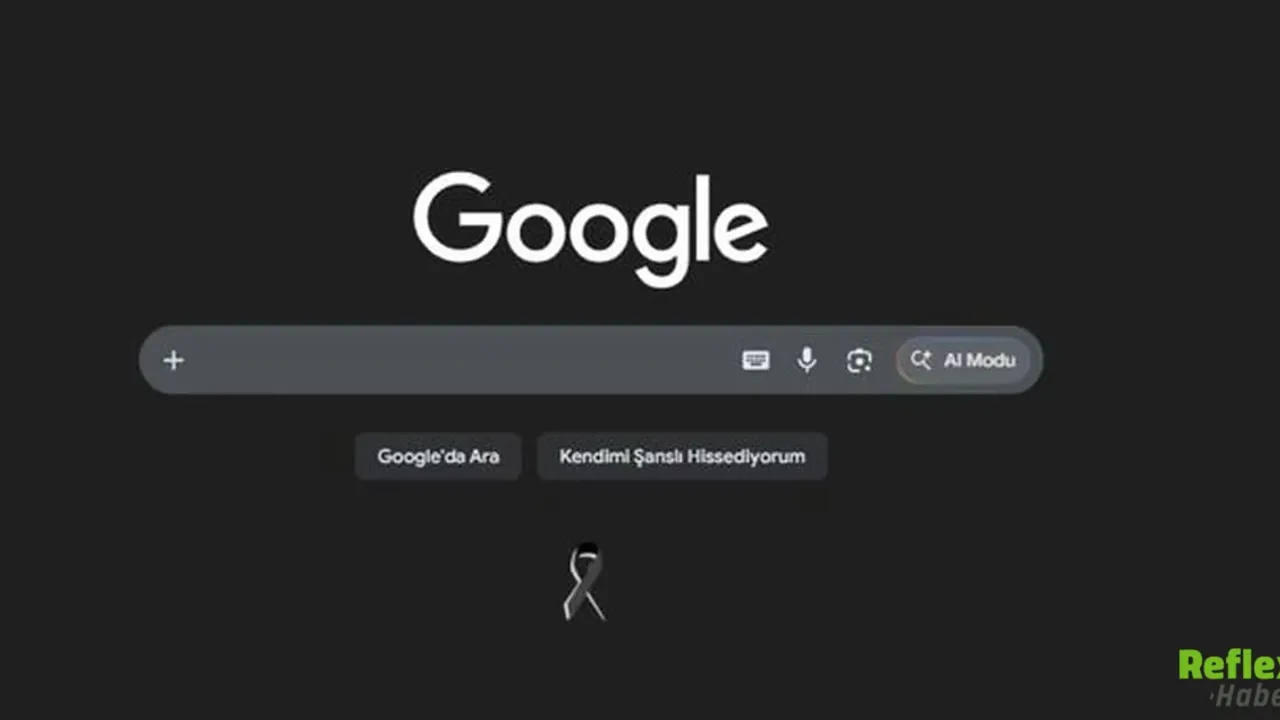
Task: Select the AI Modu text label
Action: click(980, 360)
